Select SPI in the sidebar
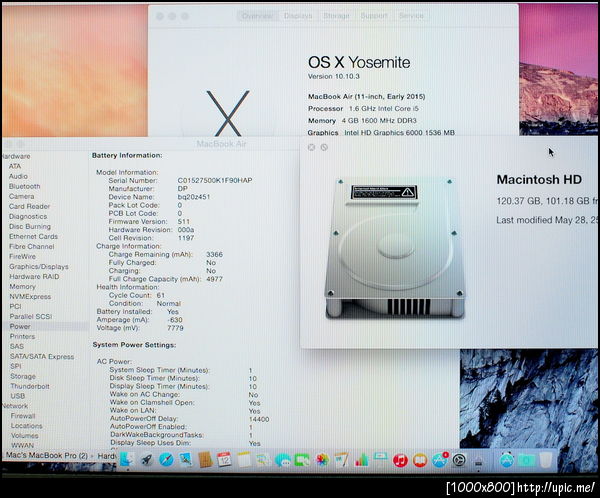The image size is (600, 498). pyautogui.click(x=16, y=366)
